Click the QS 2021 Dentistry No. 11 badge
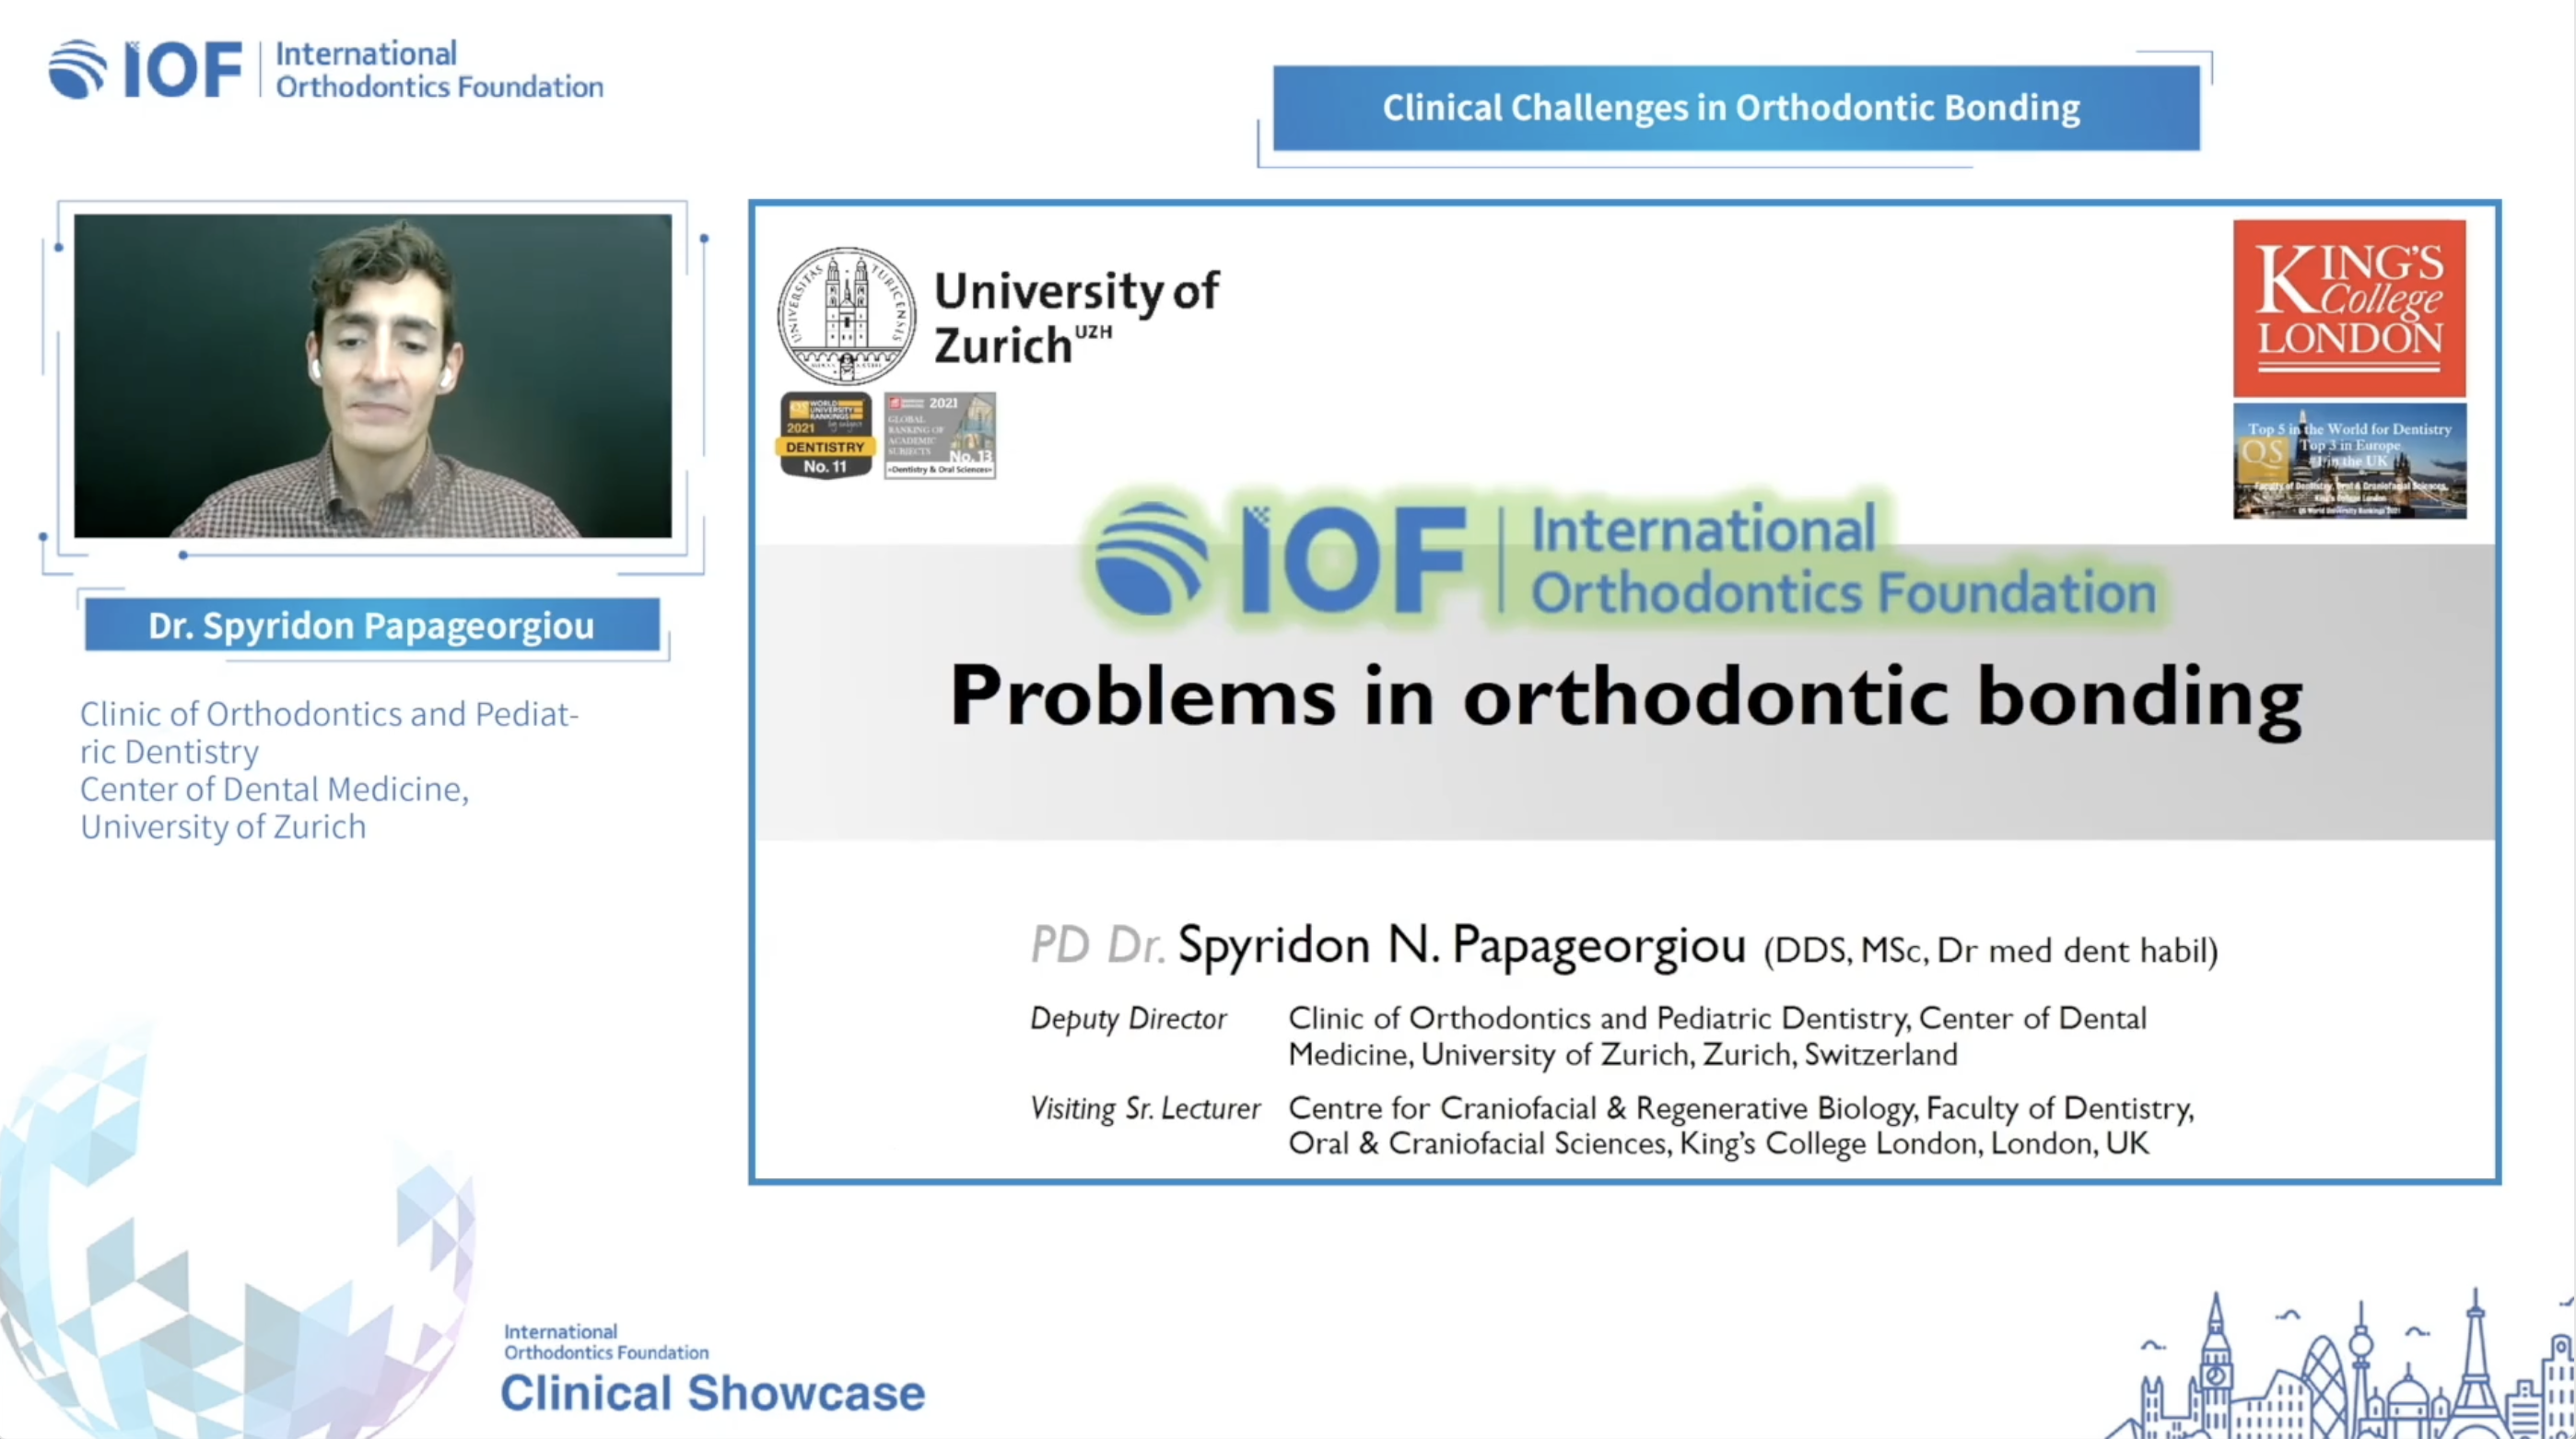The height and width of the screenshot is (1439, 2576). (825, 435)
